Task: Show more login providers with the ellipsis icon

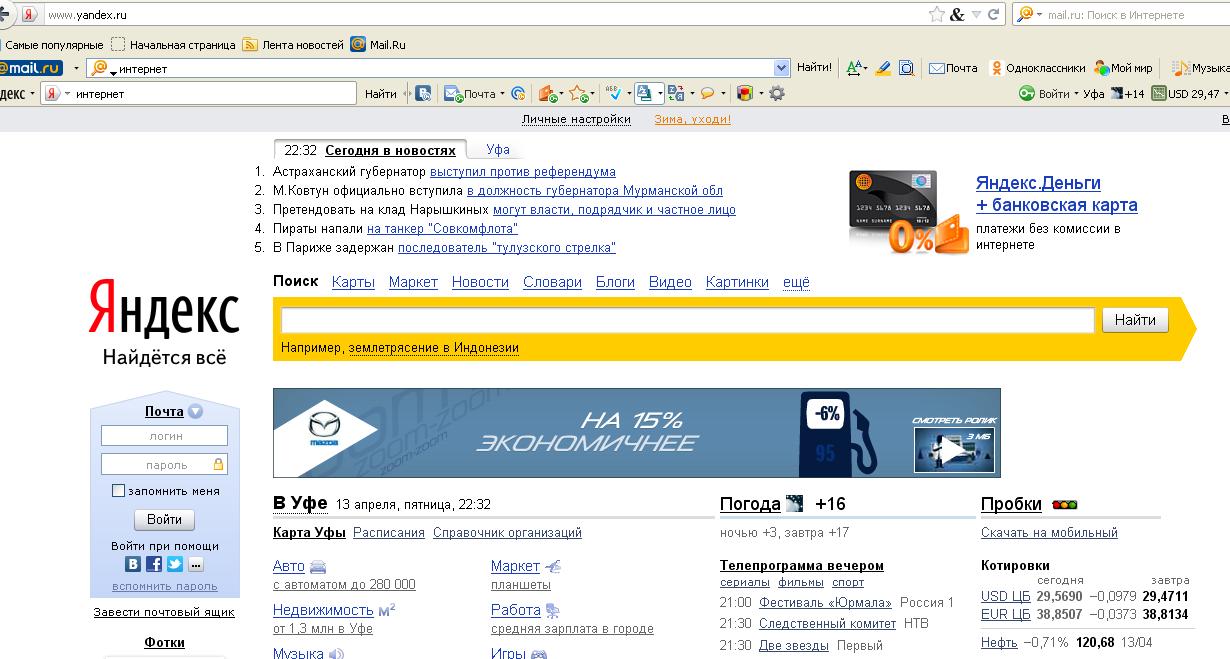Action: point(195,564)
